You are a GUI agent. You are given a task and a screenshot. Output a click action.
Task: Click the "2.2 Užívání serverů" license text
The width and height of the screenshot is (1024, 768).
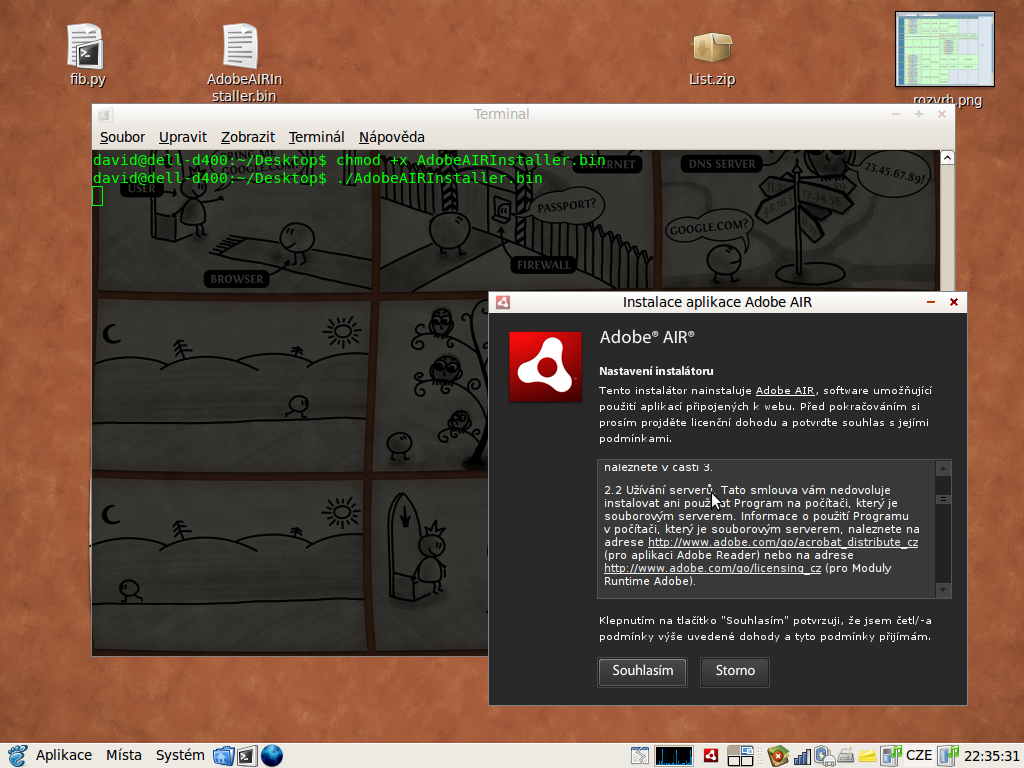click(x=658, y=490)
